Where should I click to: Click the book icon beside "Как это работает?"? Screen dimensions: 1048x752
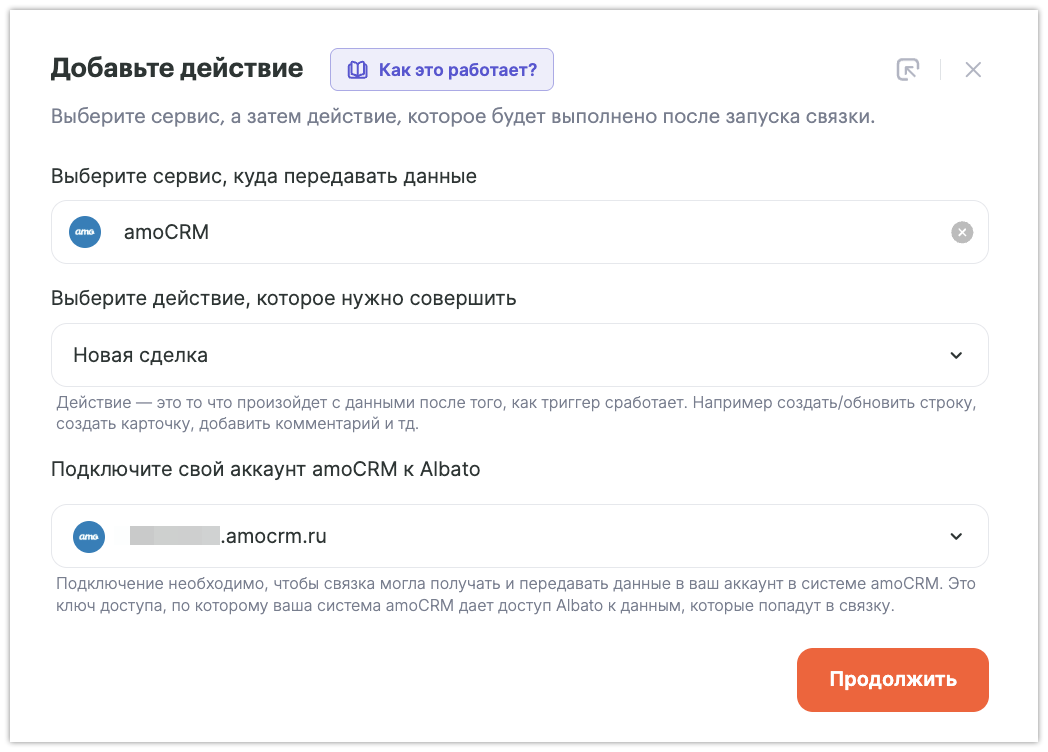(357, 70)
